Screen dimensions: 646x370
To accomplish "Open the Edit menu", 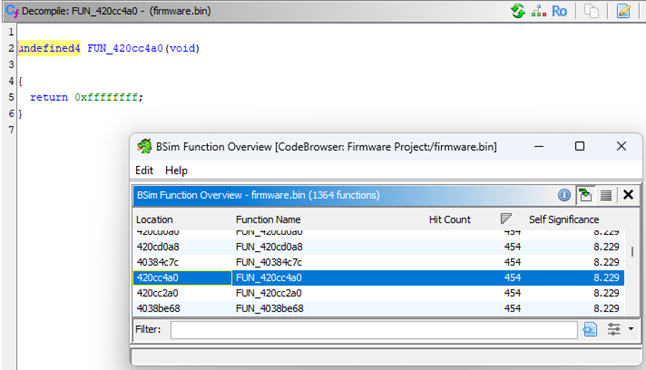I will (x=144, y=170).
